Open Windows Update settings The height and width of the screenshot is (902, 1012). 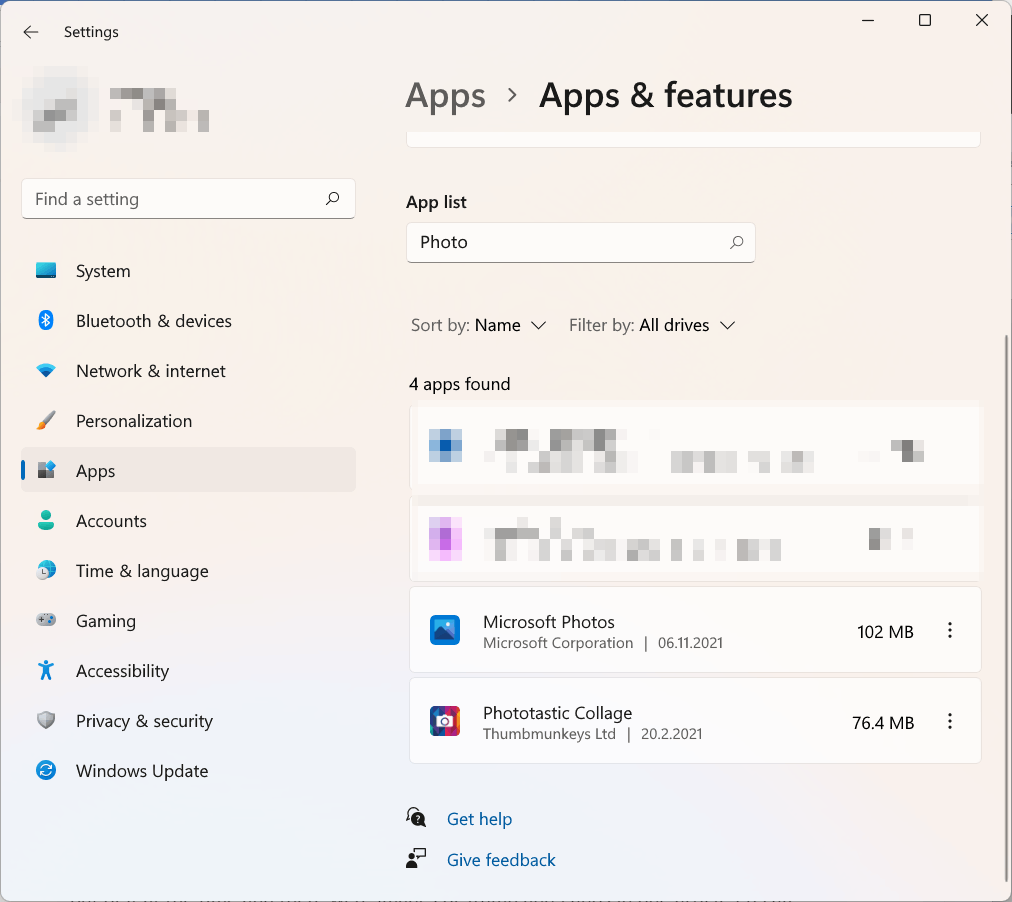[x=188, y=771]
